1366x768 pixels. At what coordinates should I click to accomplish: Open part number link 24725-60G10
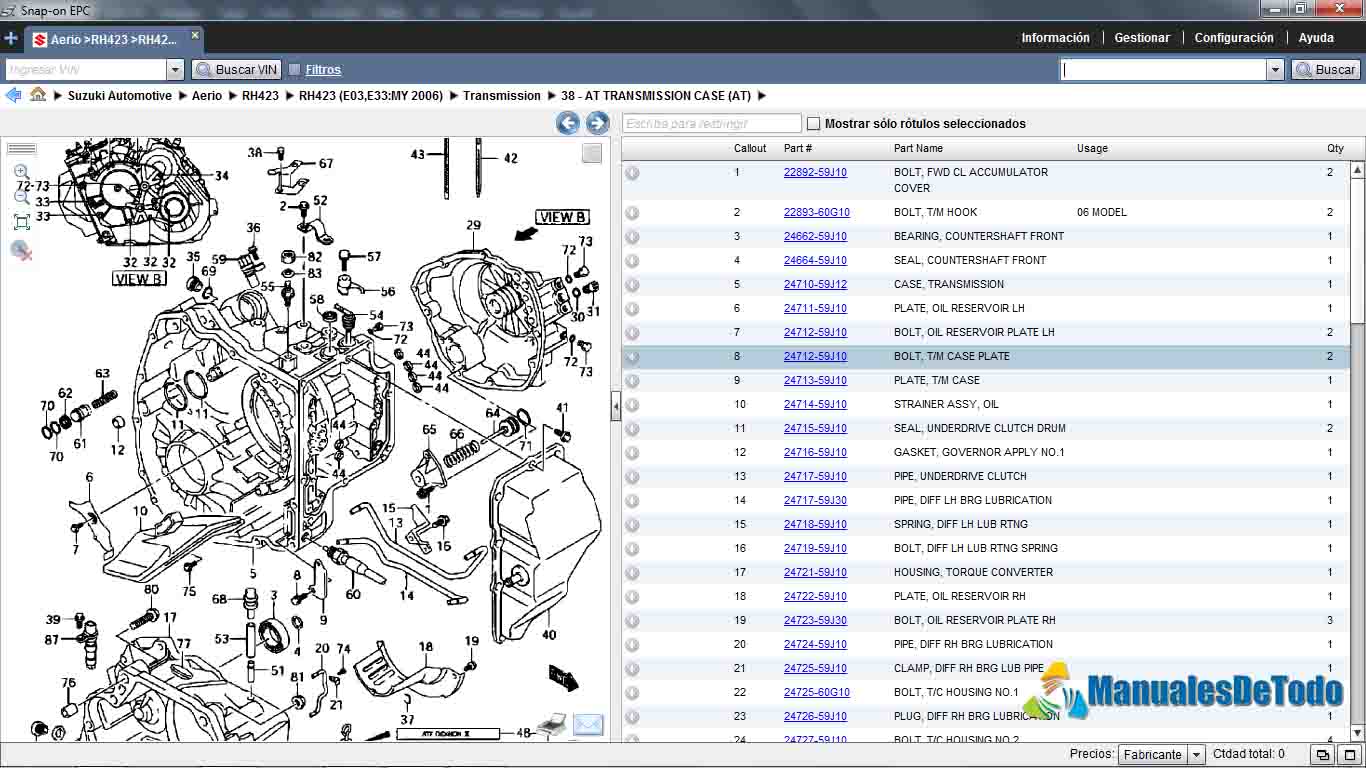click(x=817, y=693)
